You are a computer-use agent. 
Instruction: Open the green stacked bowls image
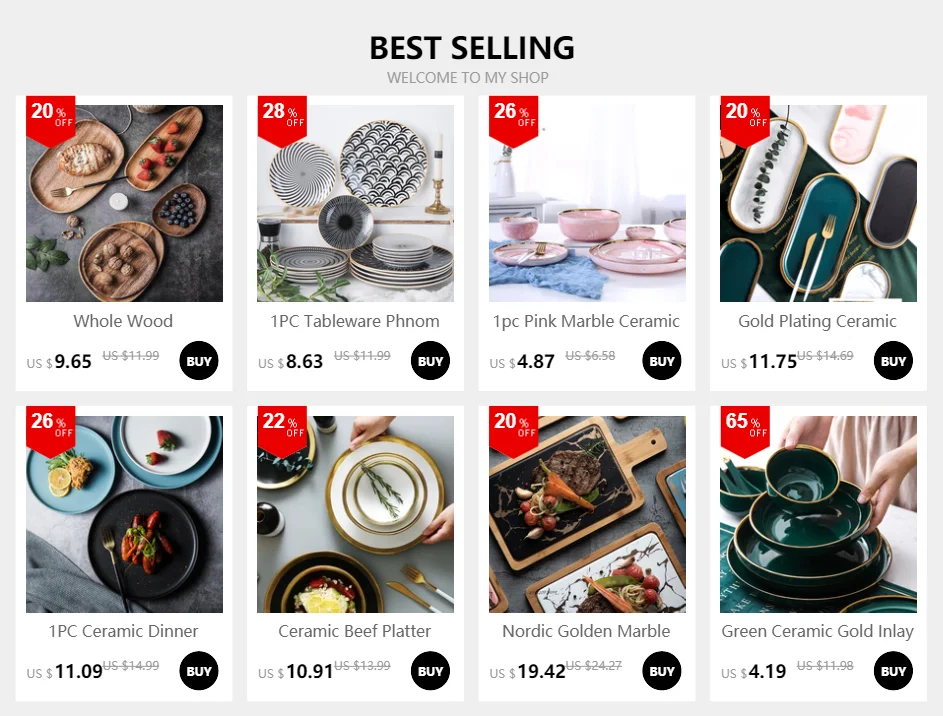pos(819,514)
